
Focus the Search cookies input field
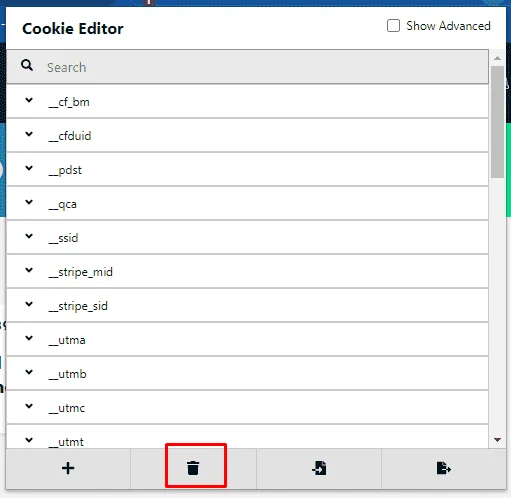pos(247,67)
